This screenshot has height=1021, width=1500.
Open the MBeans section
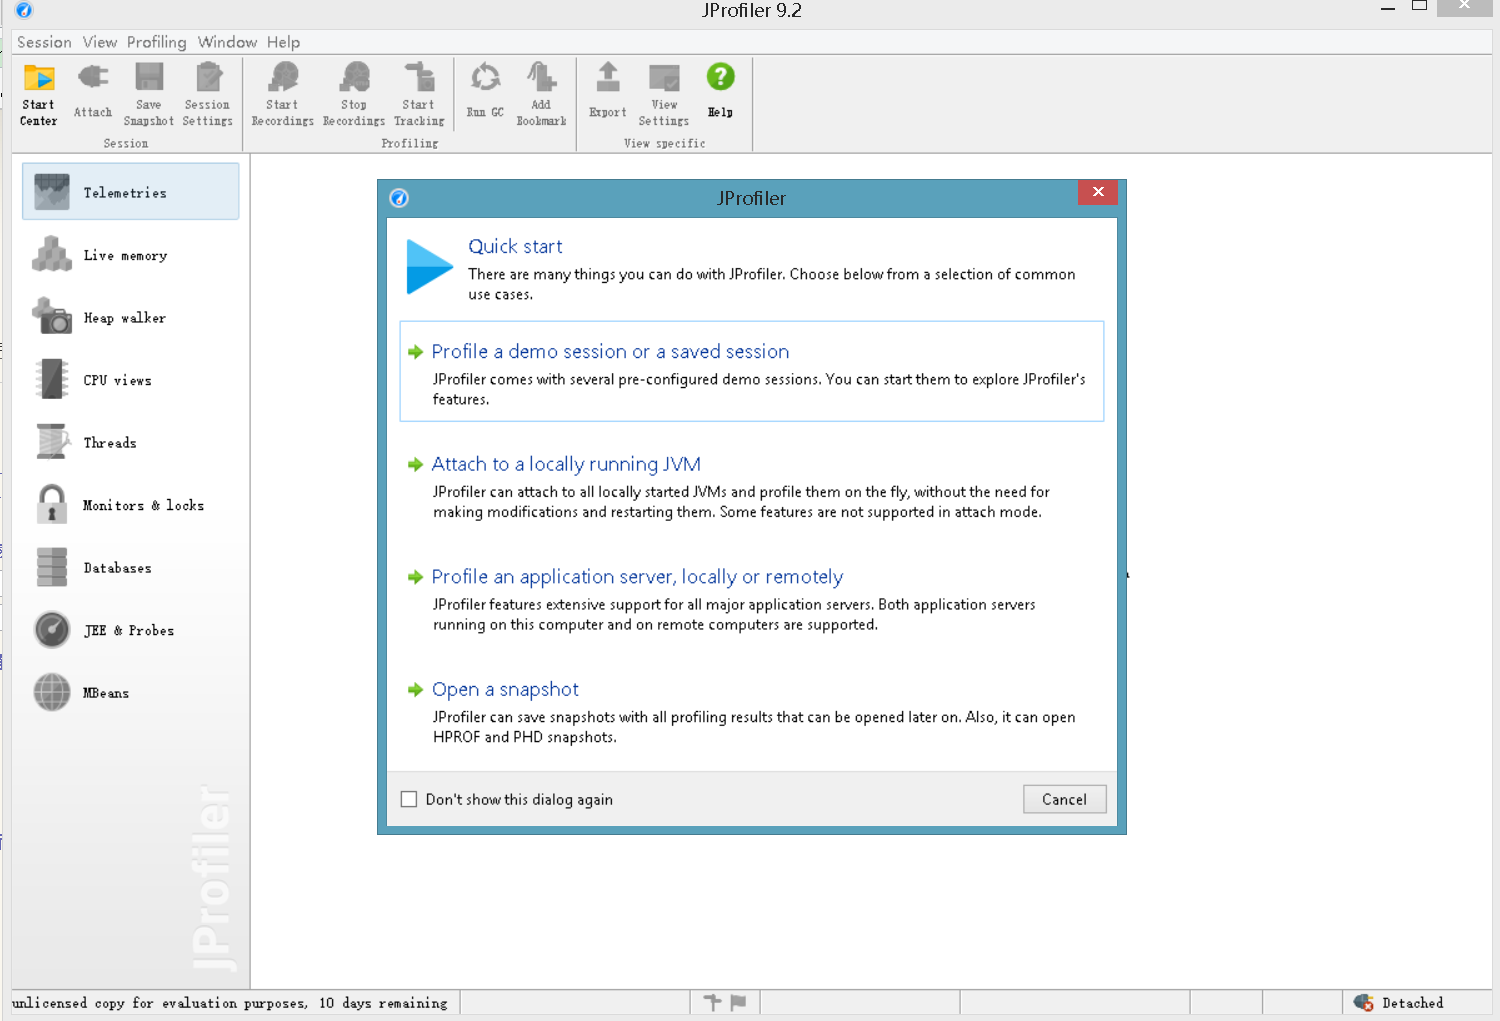point(131,692)
